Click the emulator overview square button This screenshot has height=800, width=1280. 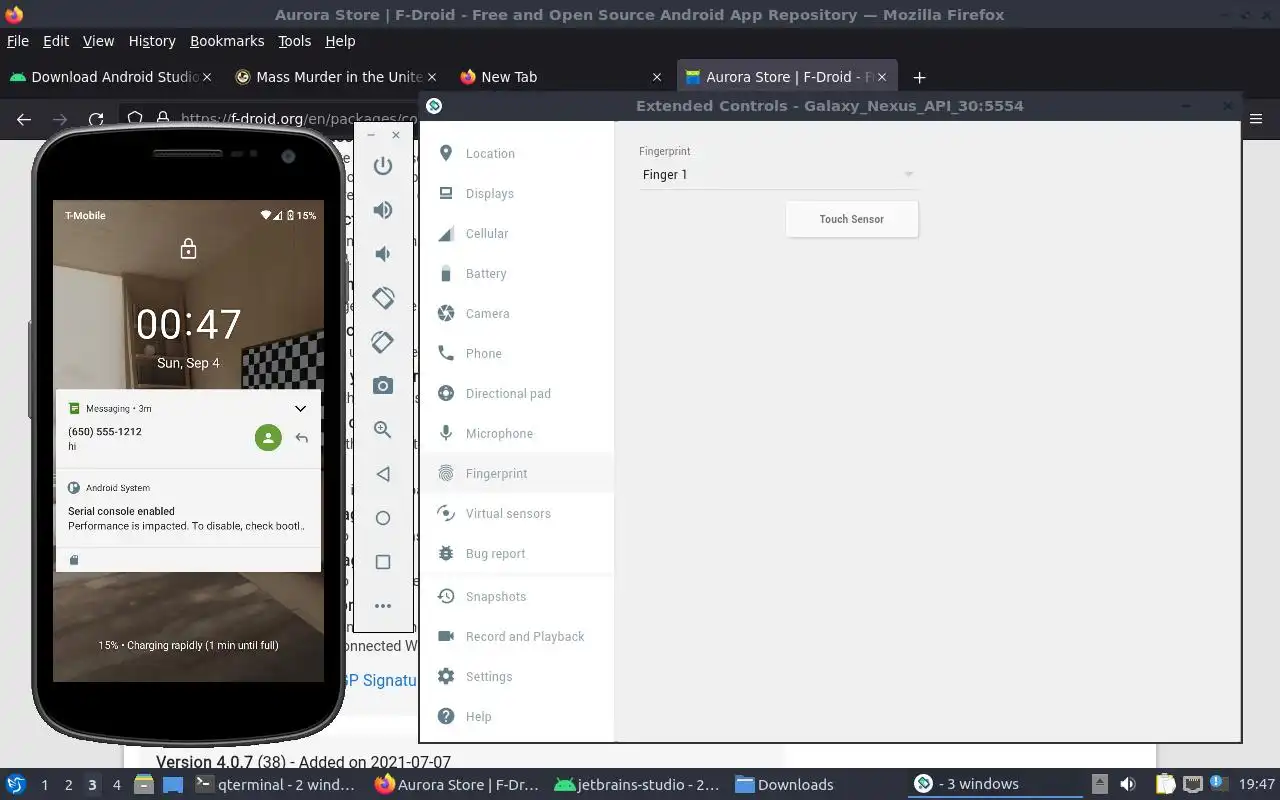pos(383,562)
